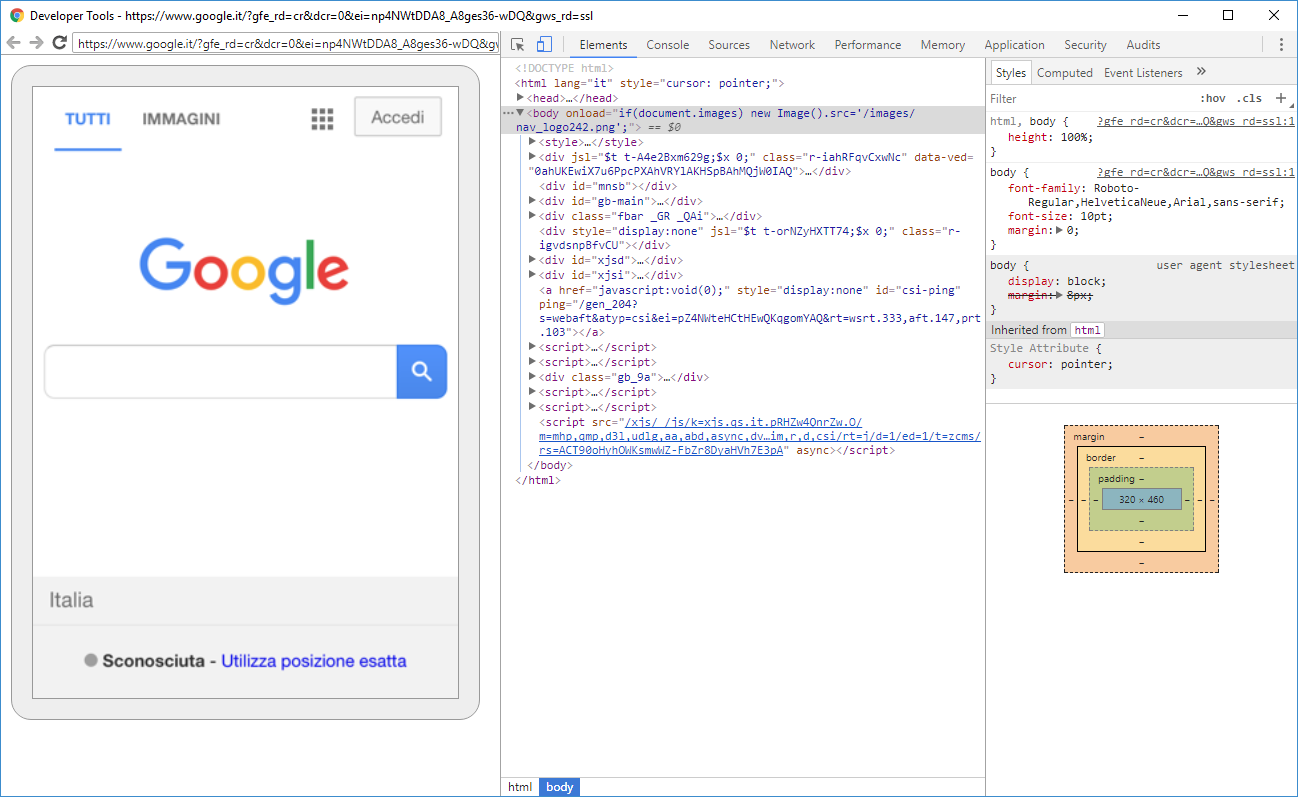Open the Network tab
Viewport: 1298px width, 797px height.
coord(792,45)
